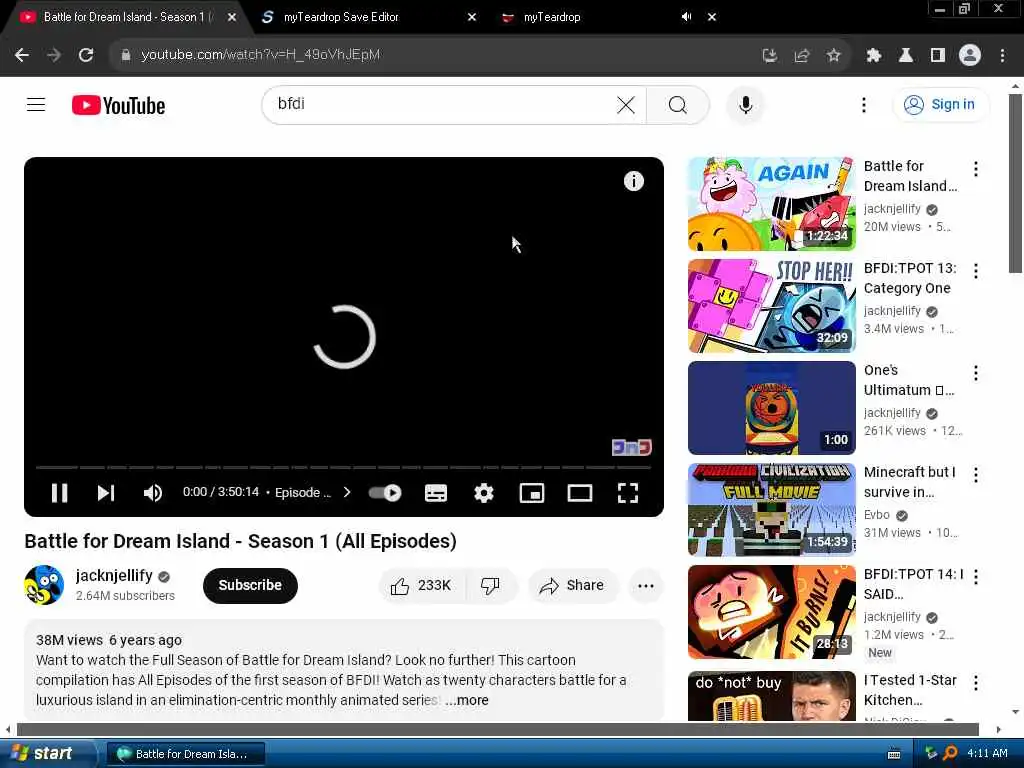Share the video
Screen dimensions: 1024x768
571,585
